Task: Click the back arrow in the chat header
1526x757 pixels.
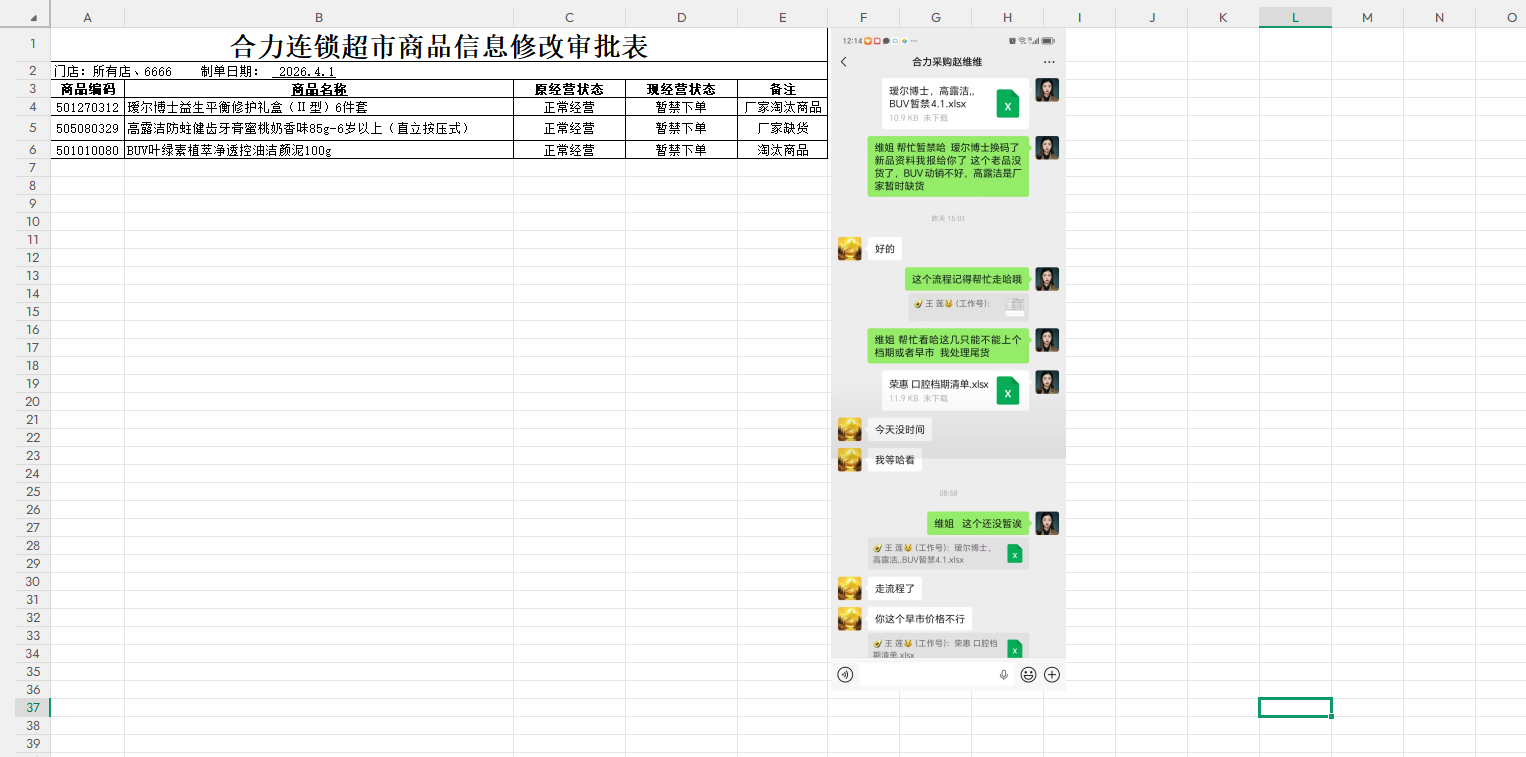Action: [x=843, y=62]
